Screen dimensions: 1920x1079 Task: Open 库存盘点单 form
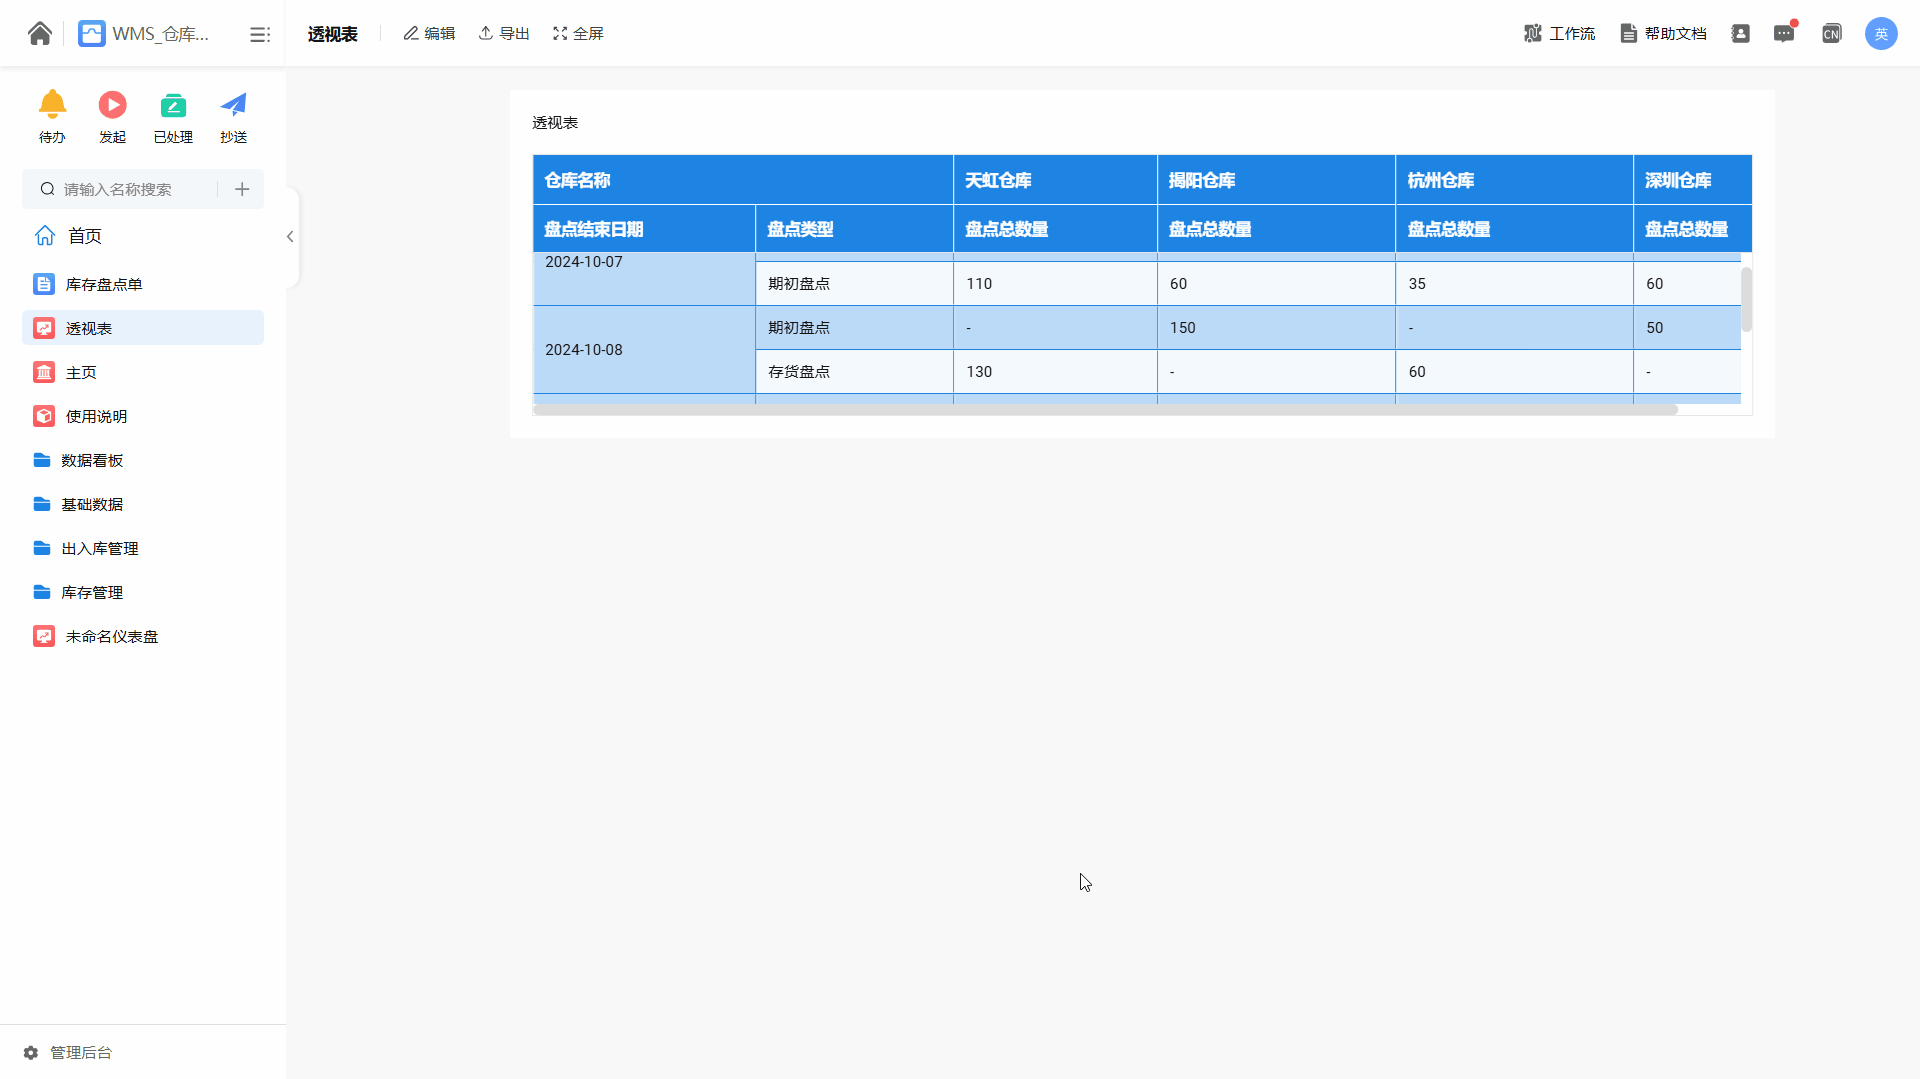click(143, 284)
